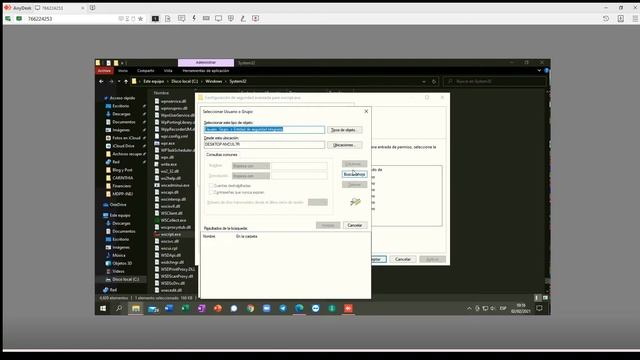The width and height of the screenshot is (640, 360).
Task: Open Excel from the taskbar
Action: [x=185, y=309]
